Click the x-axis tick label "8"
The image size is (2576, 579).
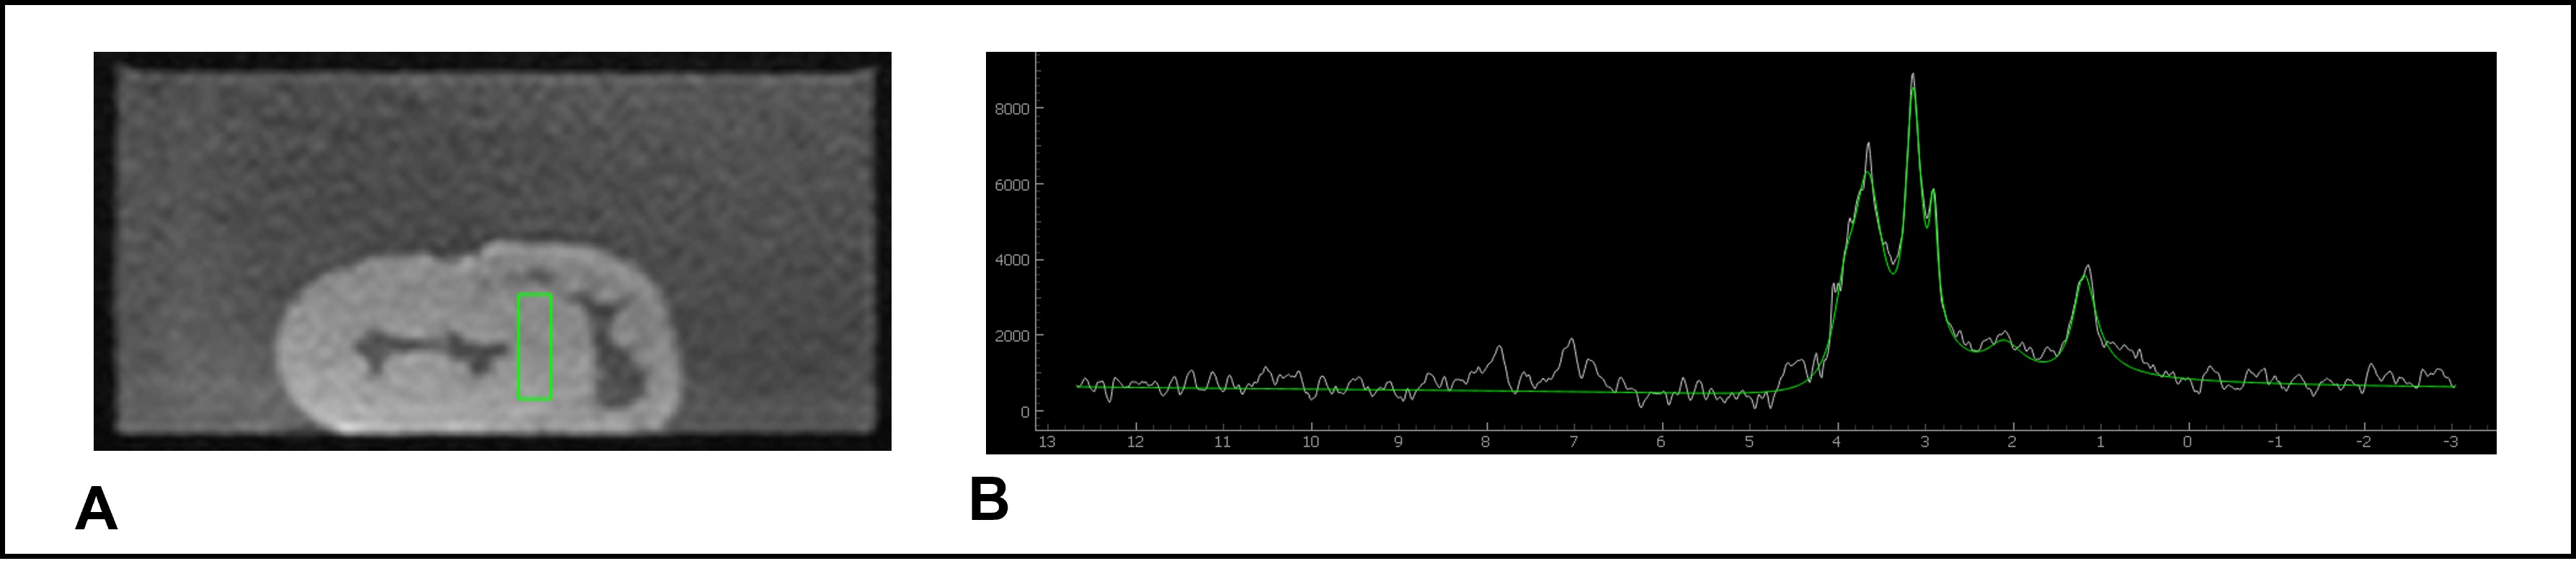[1486, 442]
